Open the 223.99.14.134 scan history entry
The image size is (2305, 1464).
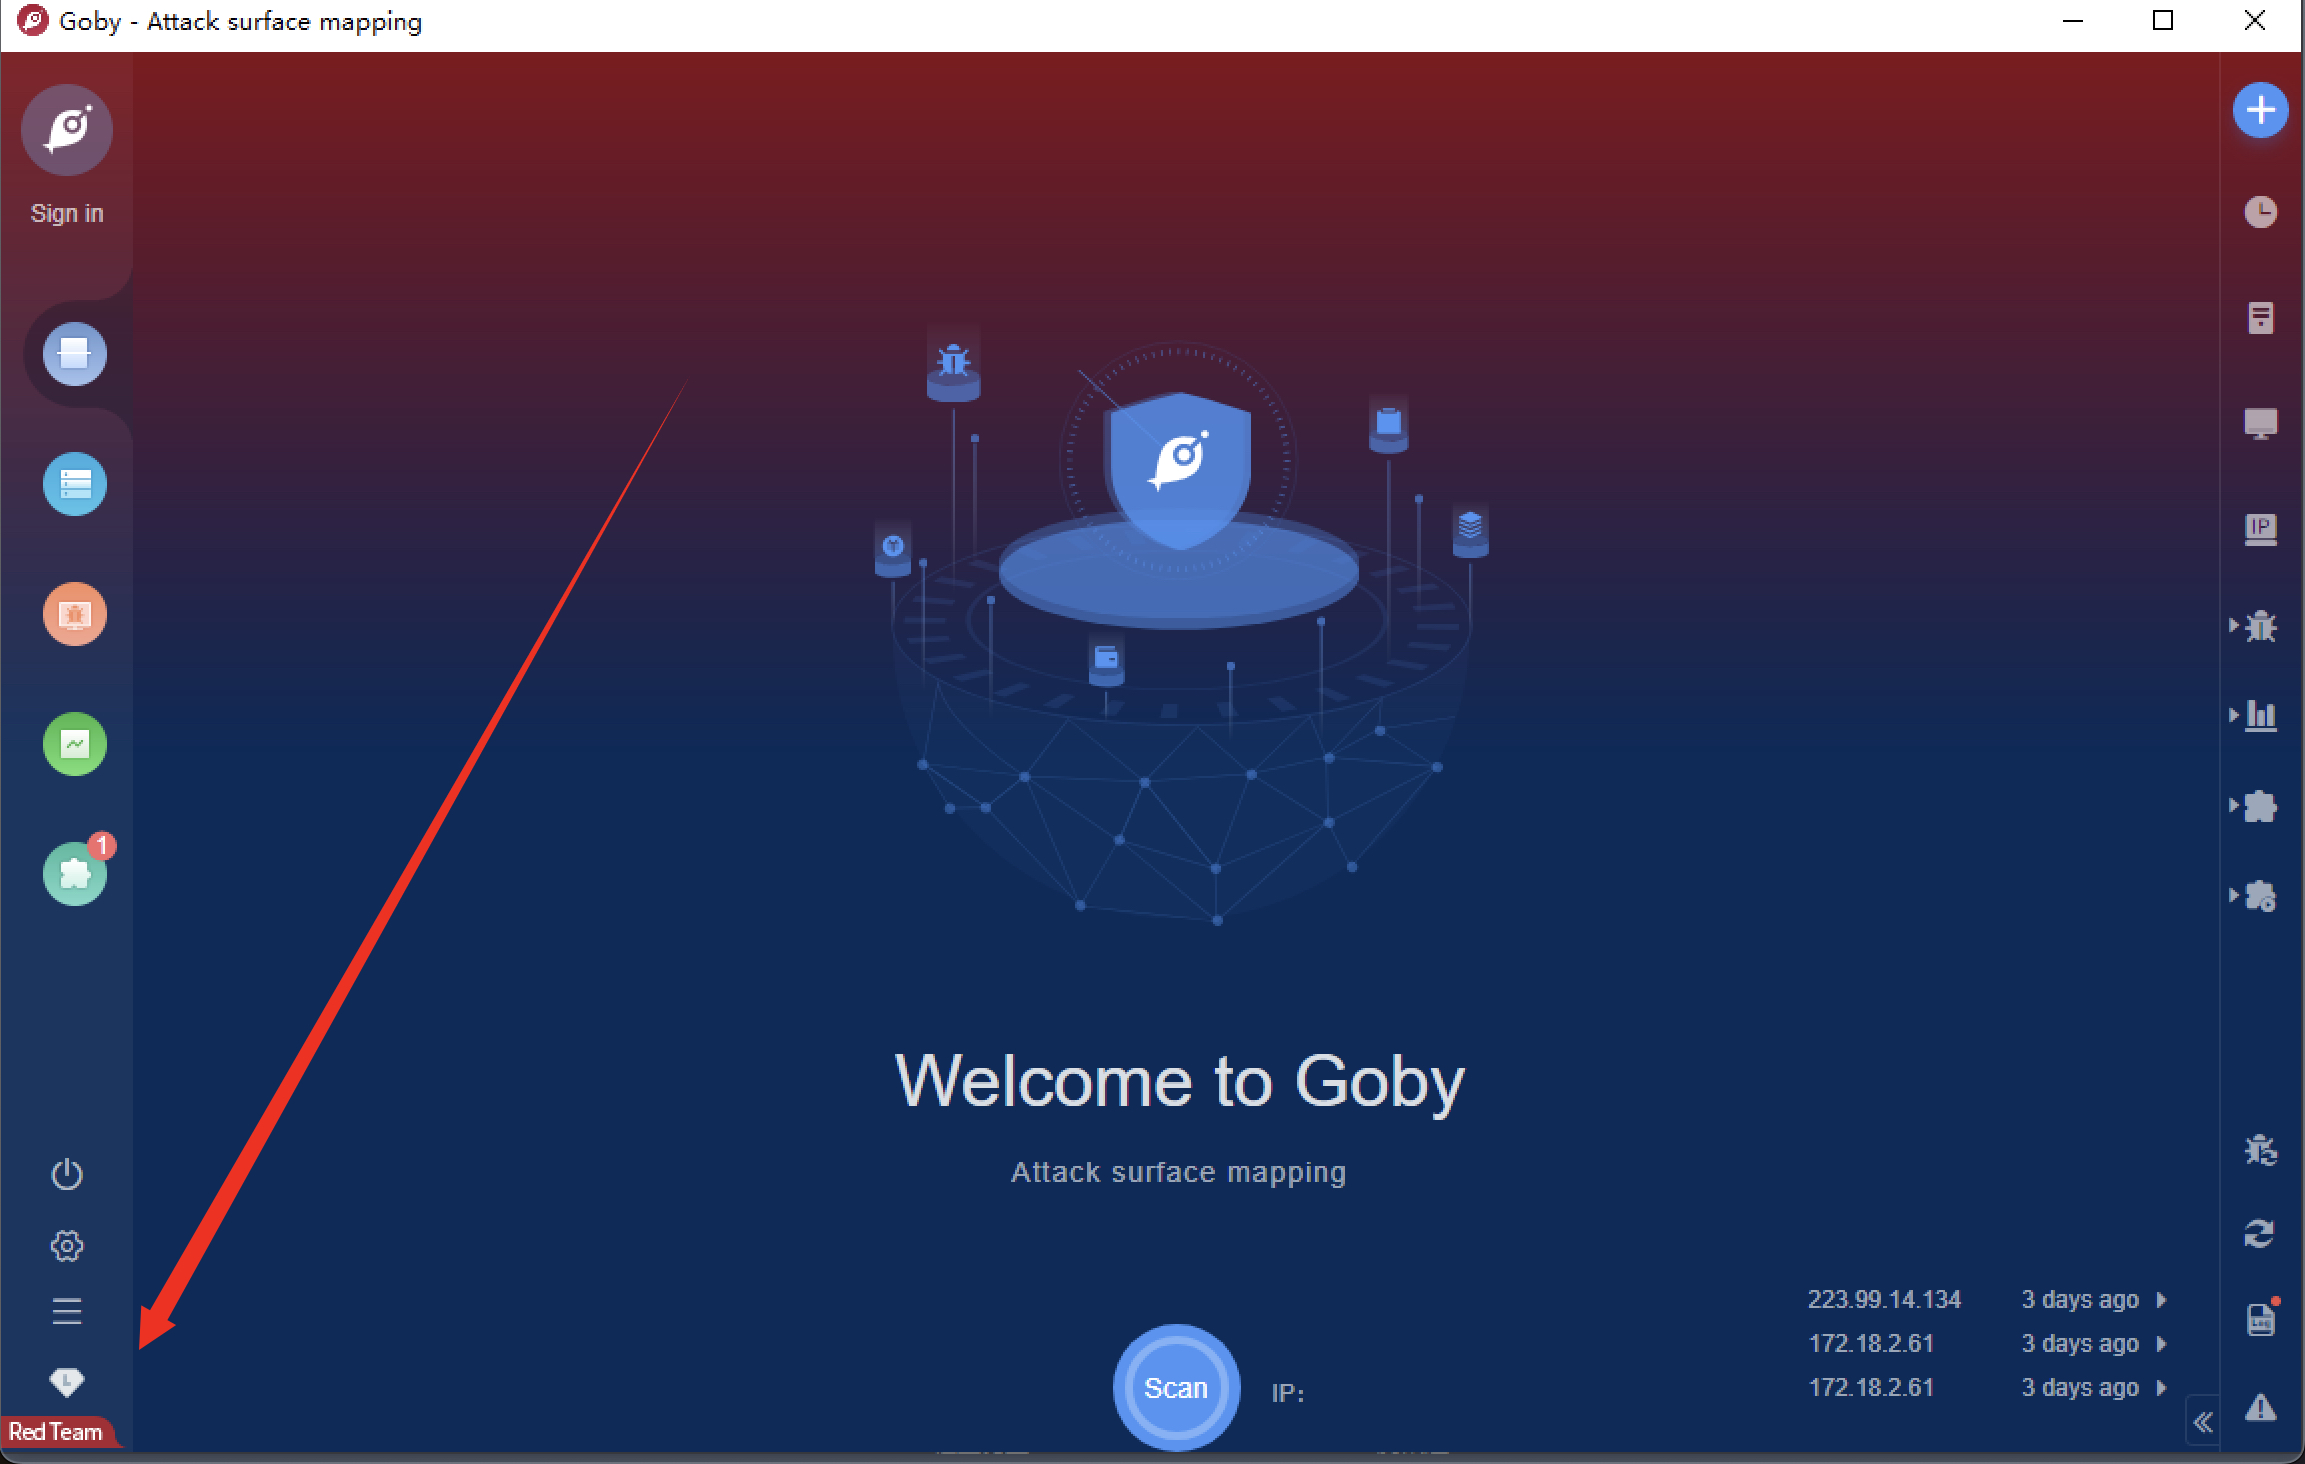1884,1299
